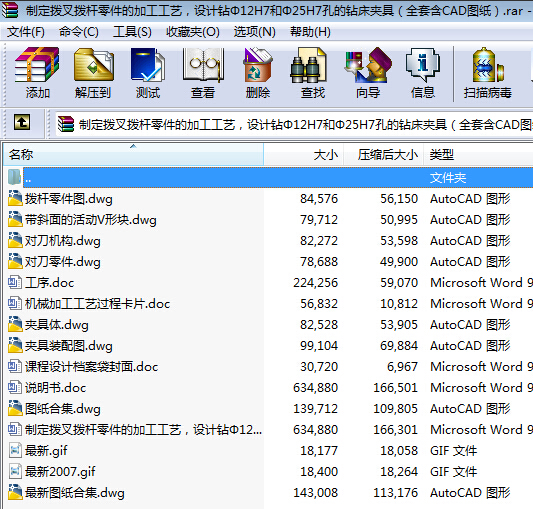Select file 夹具装配图.dwg

tap(68, 346)
